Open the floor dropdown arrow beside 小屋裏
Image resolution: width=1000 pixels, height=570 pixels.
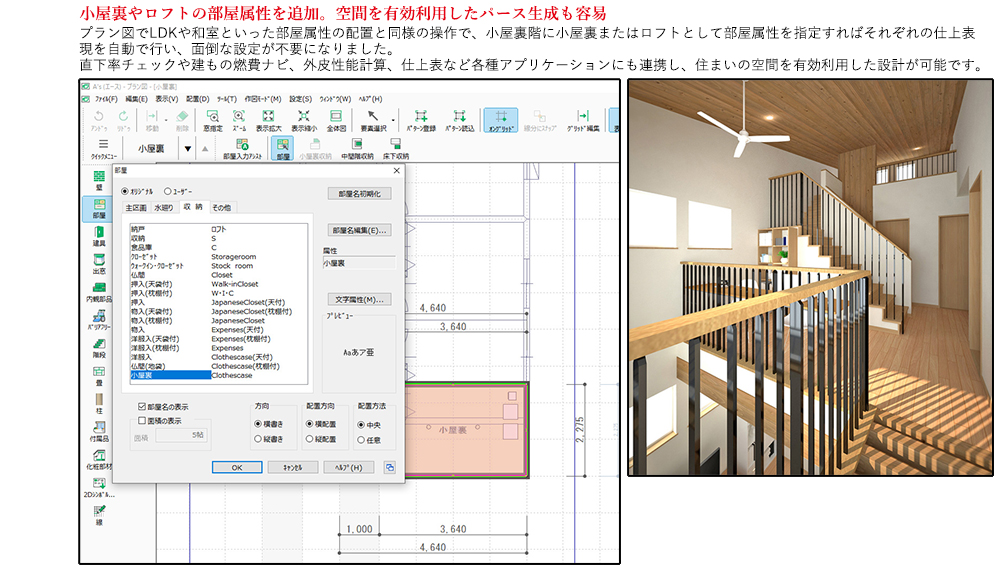click(x=188, y=149)
